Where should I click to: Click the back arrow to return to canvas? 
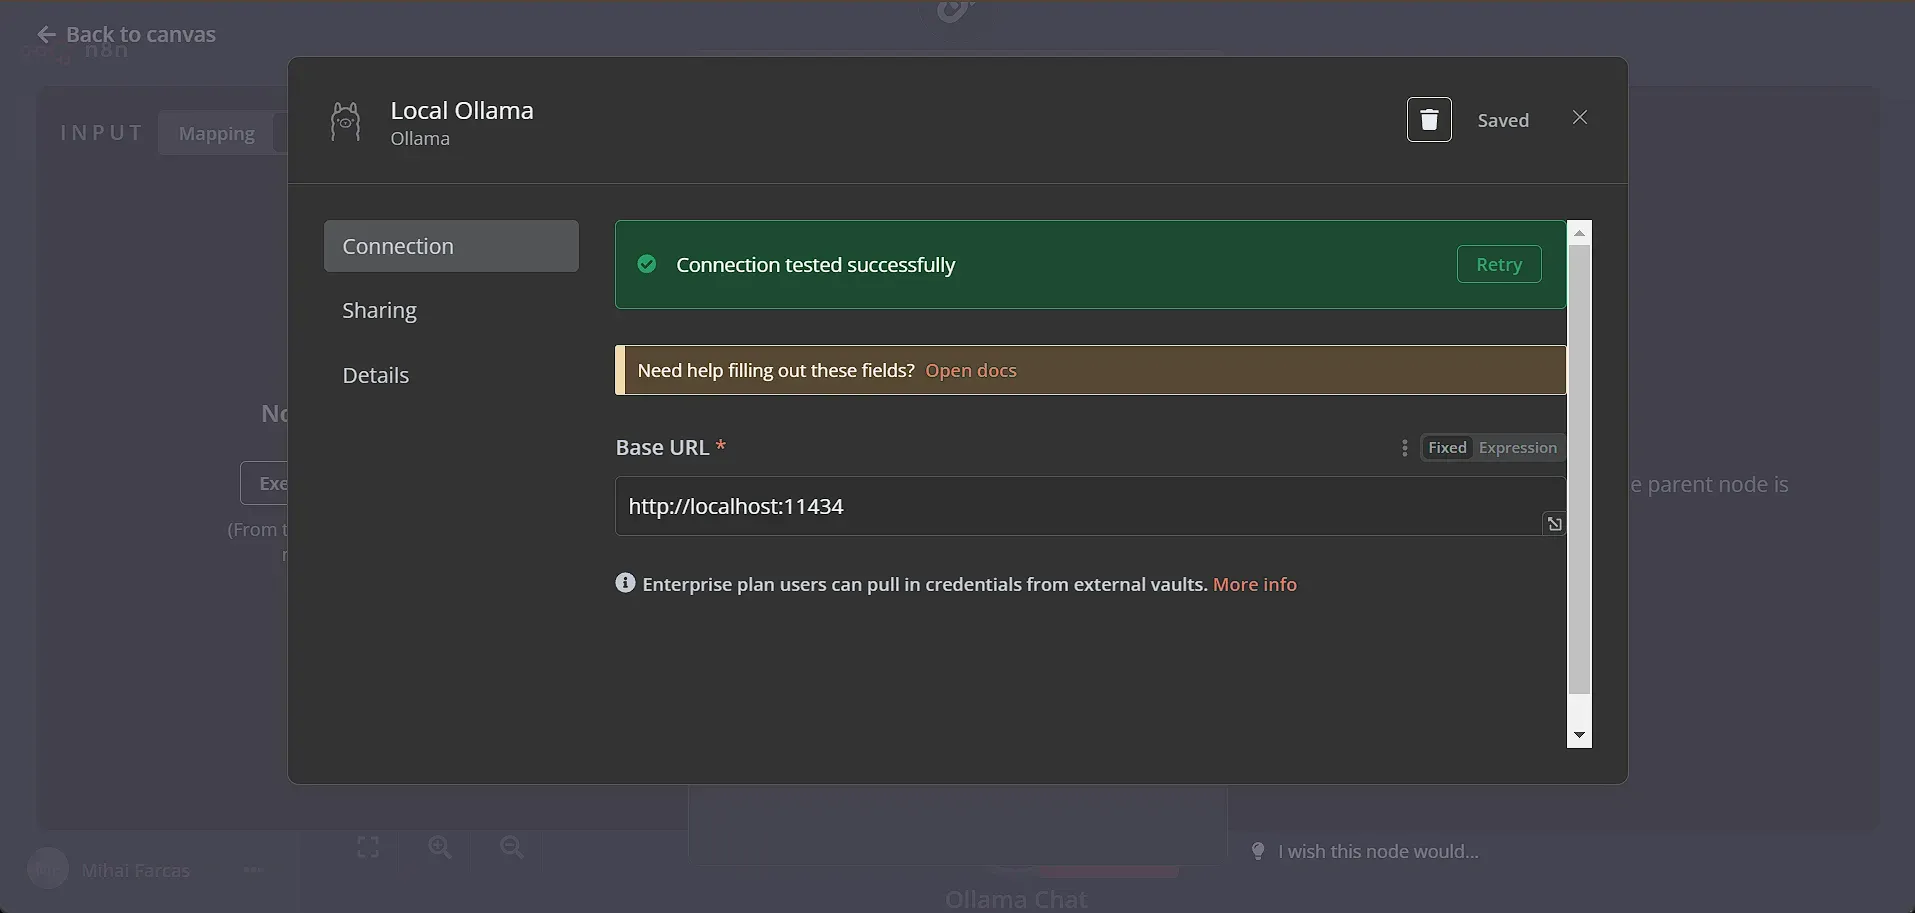pyautogui.click(x=46, y=33)
